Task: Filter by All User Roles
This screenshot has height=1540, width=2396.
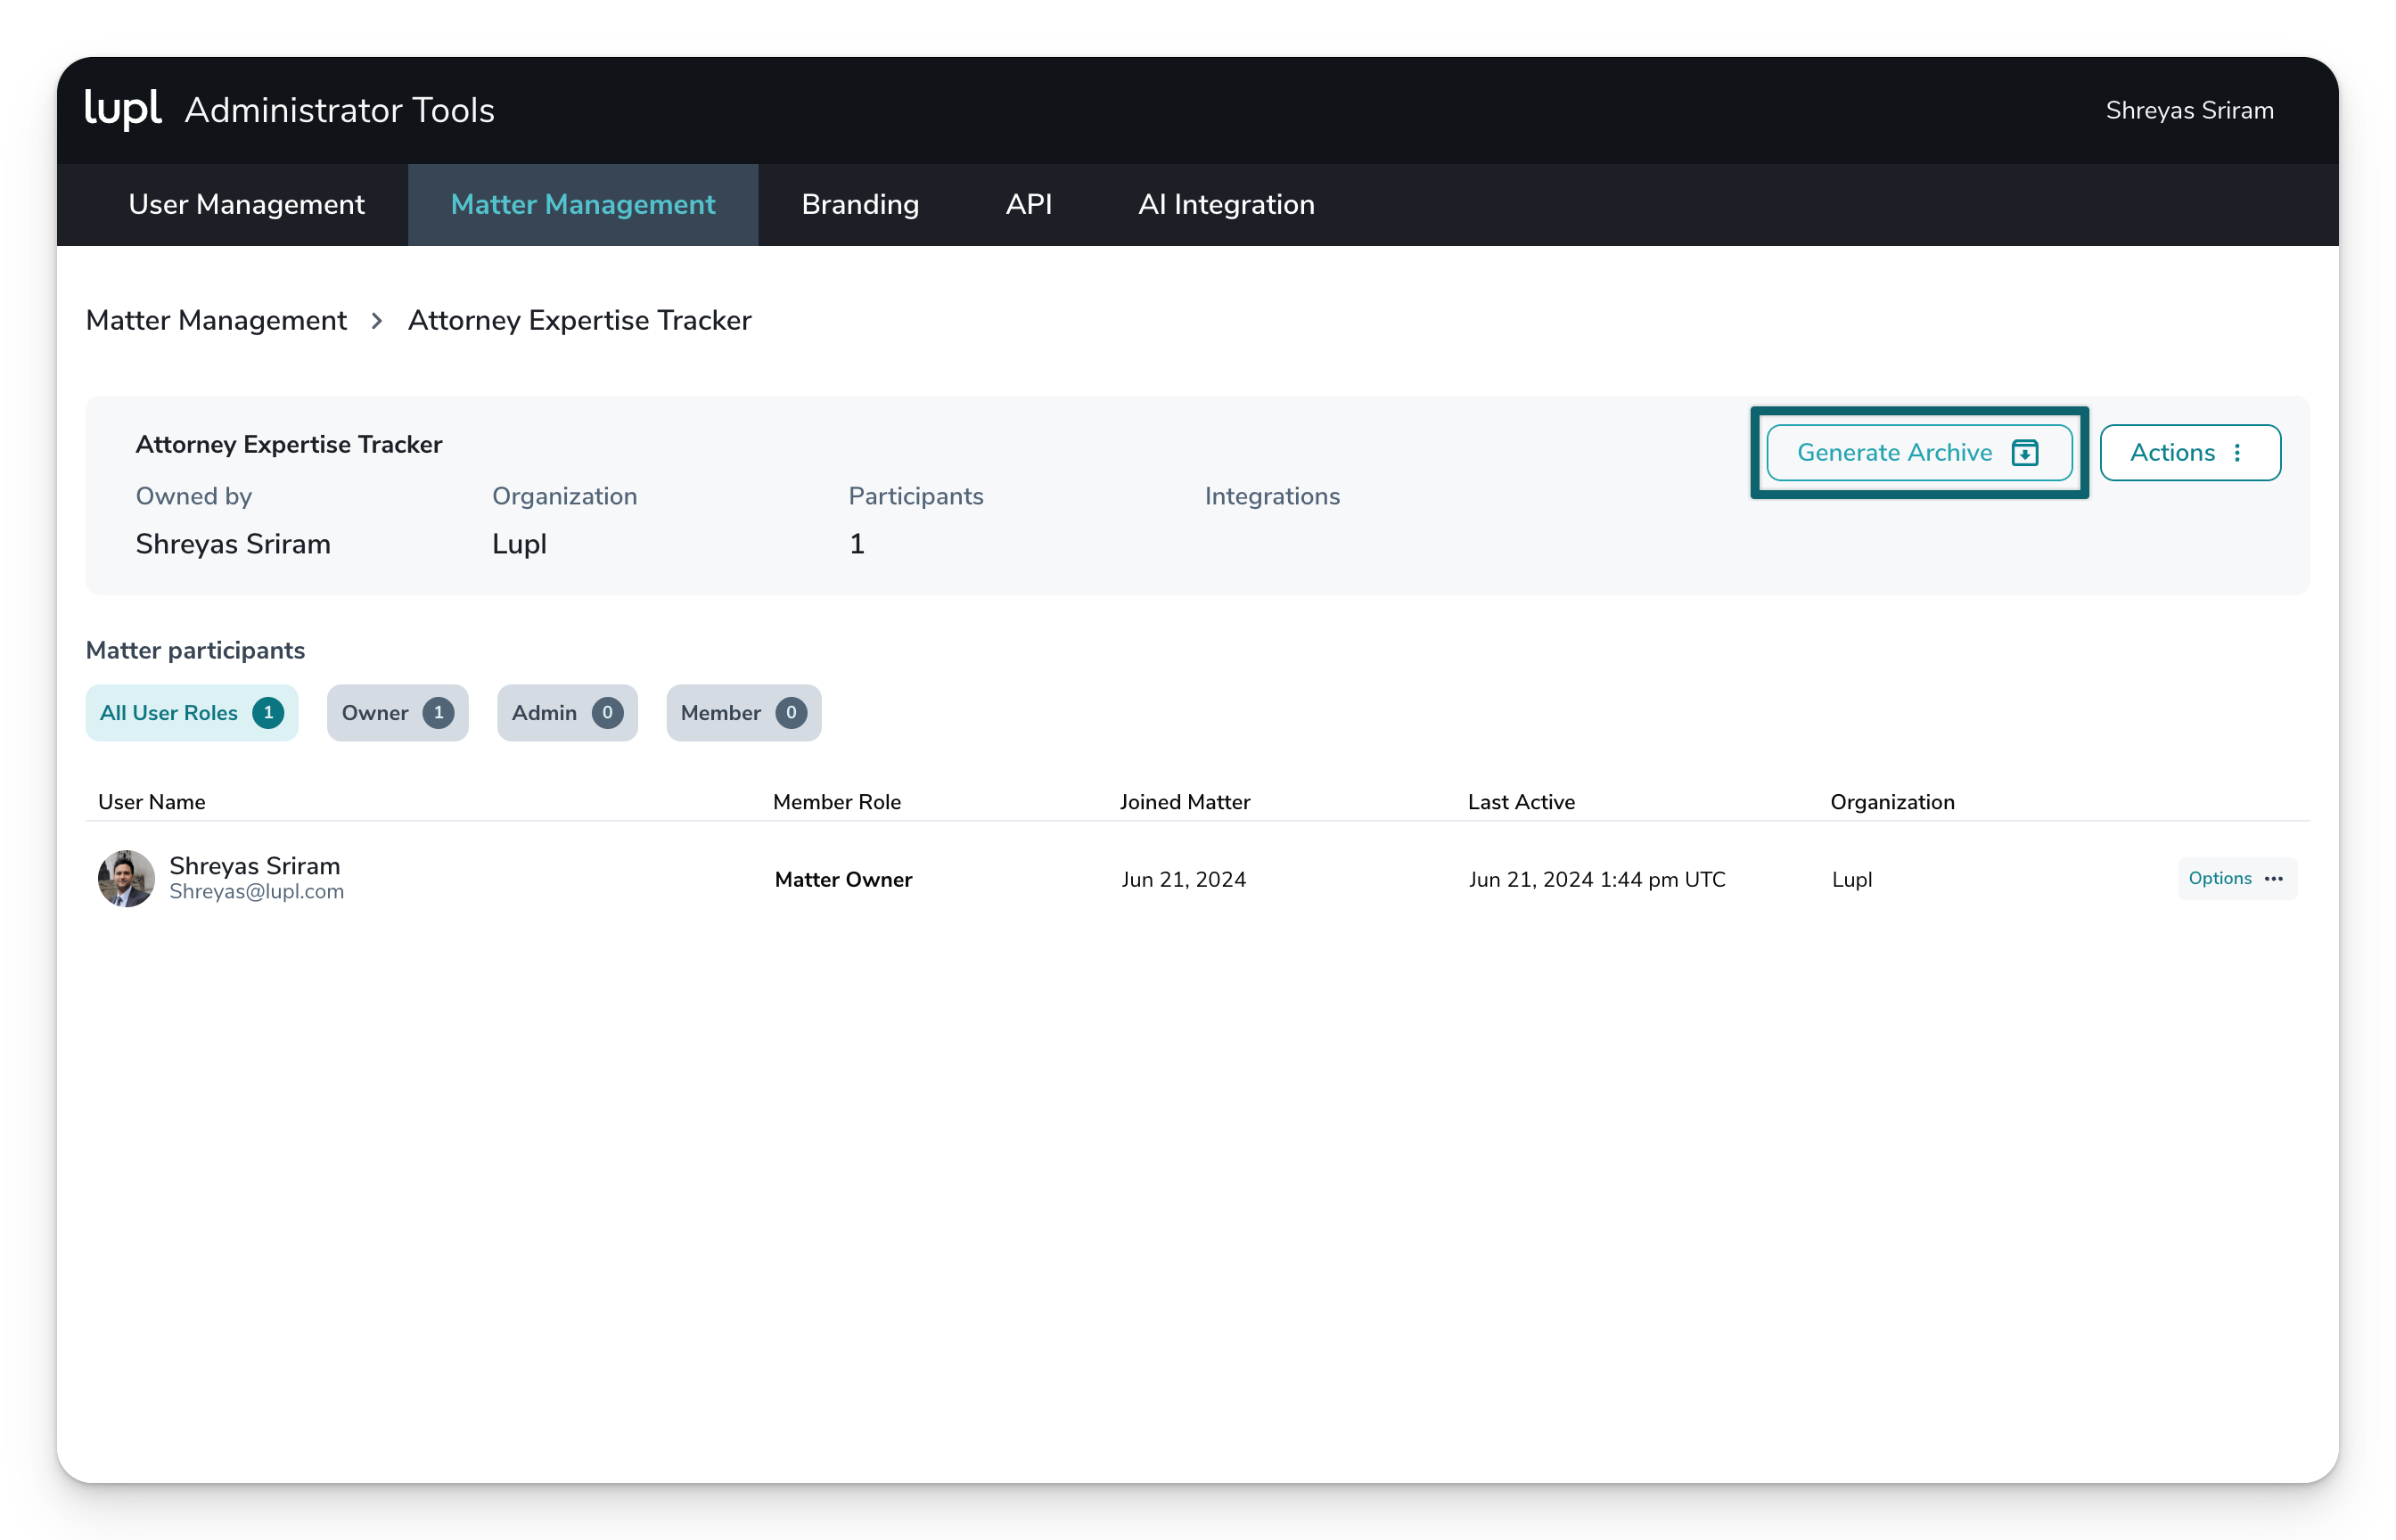Action: coord(191,713)
